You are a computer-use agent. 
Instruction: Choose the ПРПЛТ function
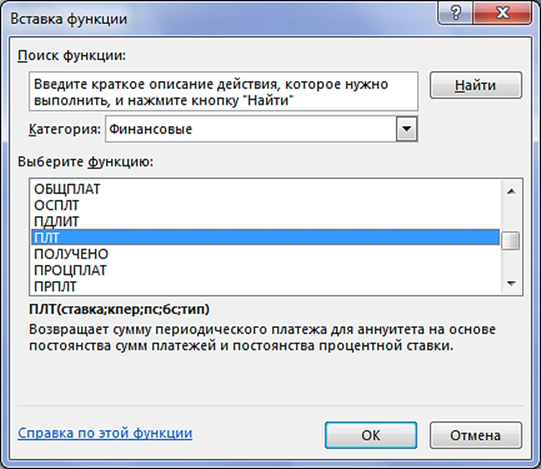coord(265,286)
